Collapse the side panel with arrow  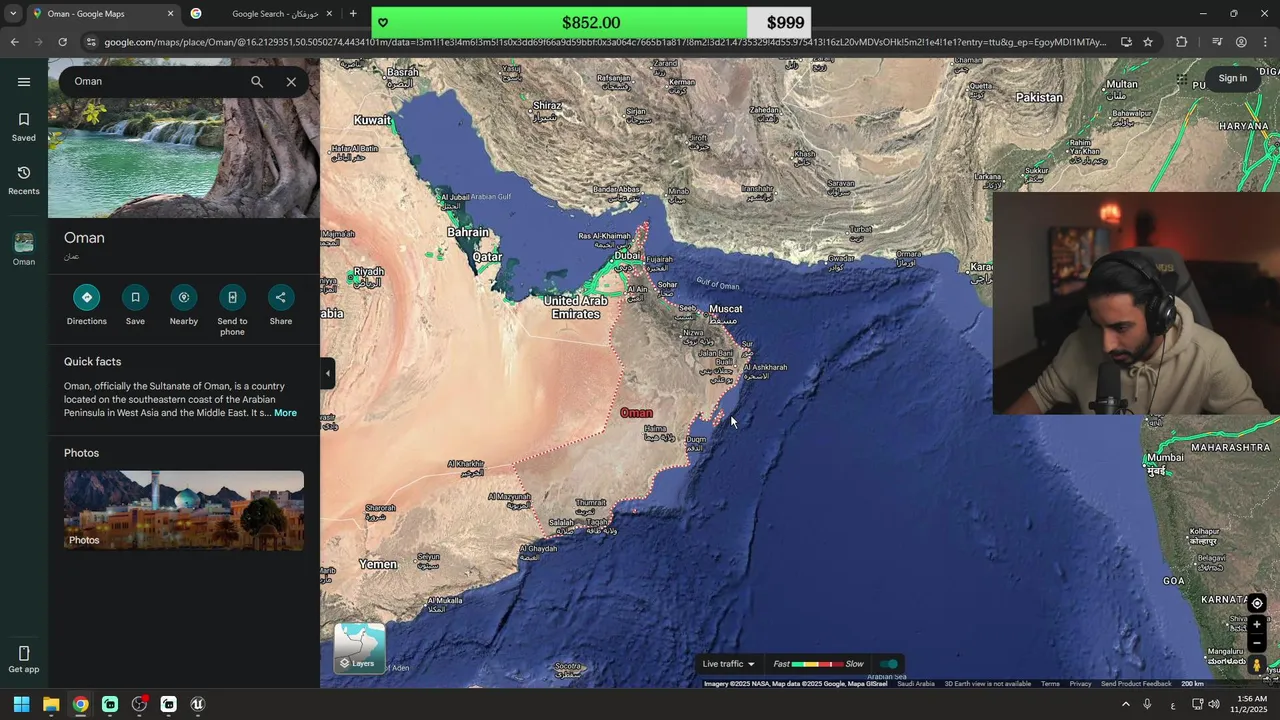[327, 373]
